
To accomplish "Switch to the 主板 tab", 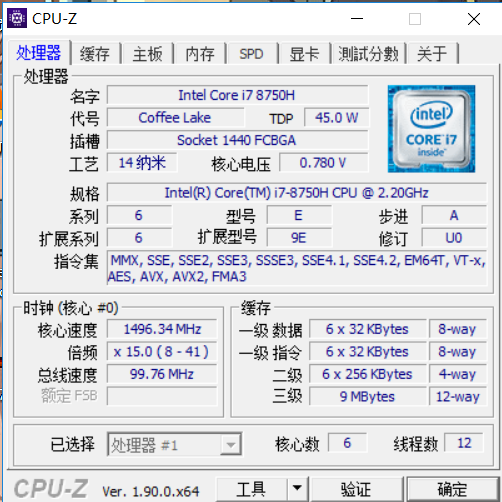I will coord(147,54).
